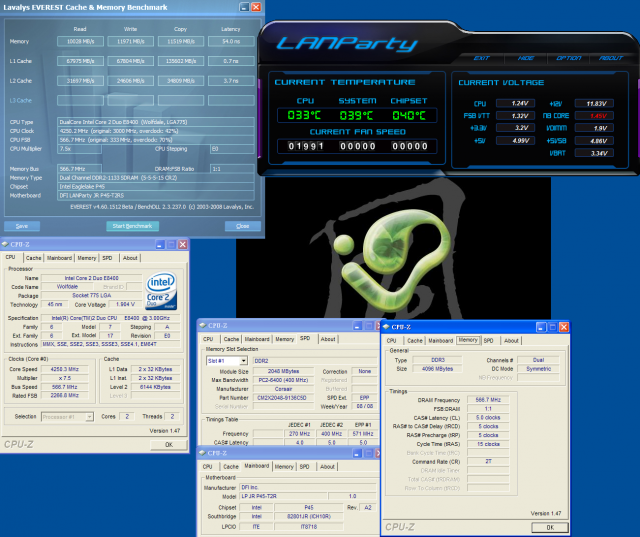Image resolution: width=640 pixels, height=537 pixels.
Task: Select About tab in CPU-Z CPU window
Action: 130,258
